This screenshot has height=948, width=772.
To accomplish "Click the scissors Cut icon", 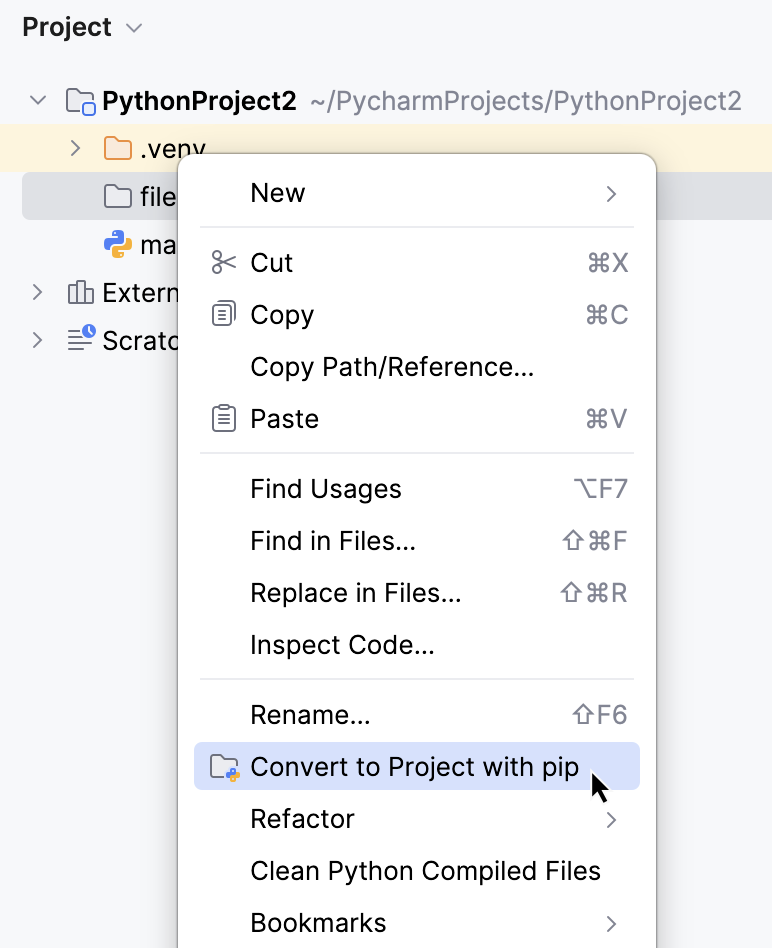I will [224, 262].
